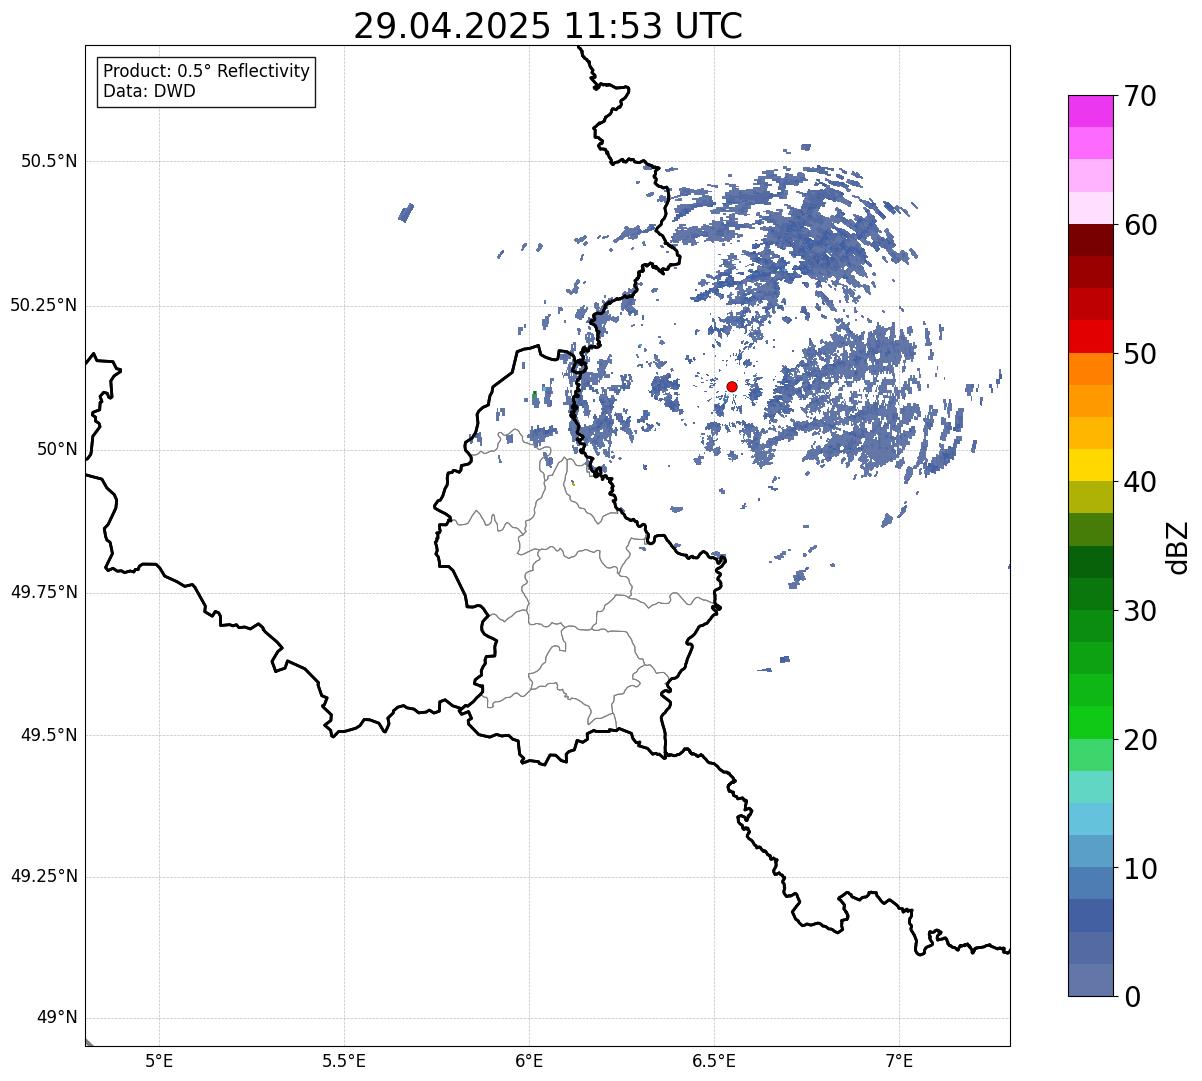
Task: Click the colorbar tick label 40
Action: (1140, 482)
